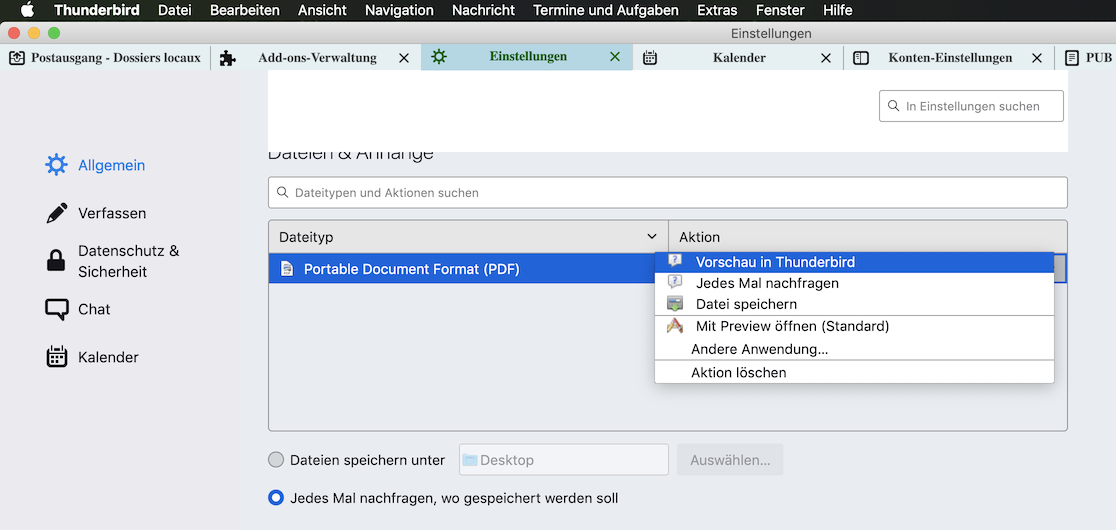Choose Aktion löschen option
1116x530 pixels.
click(854, 372)
